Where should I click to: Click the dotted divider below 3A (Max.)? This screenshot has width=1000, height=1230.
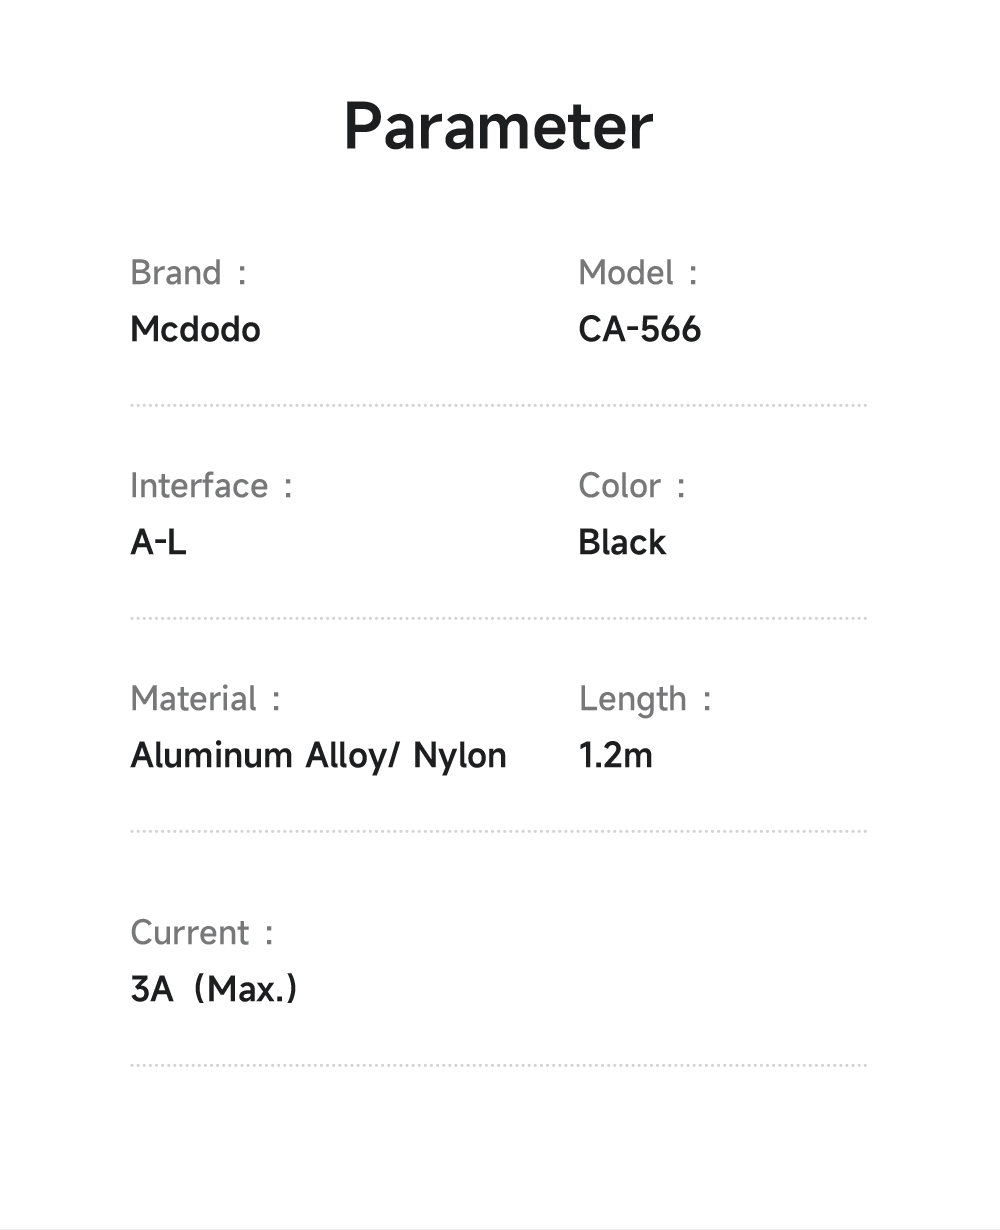498,1065
